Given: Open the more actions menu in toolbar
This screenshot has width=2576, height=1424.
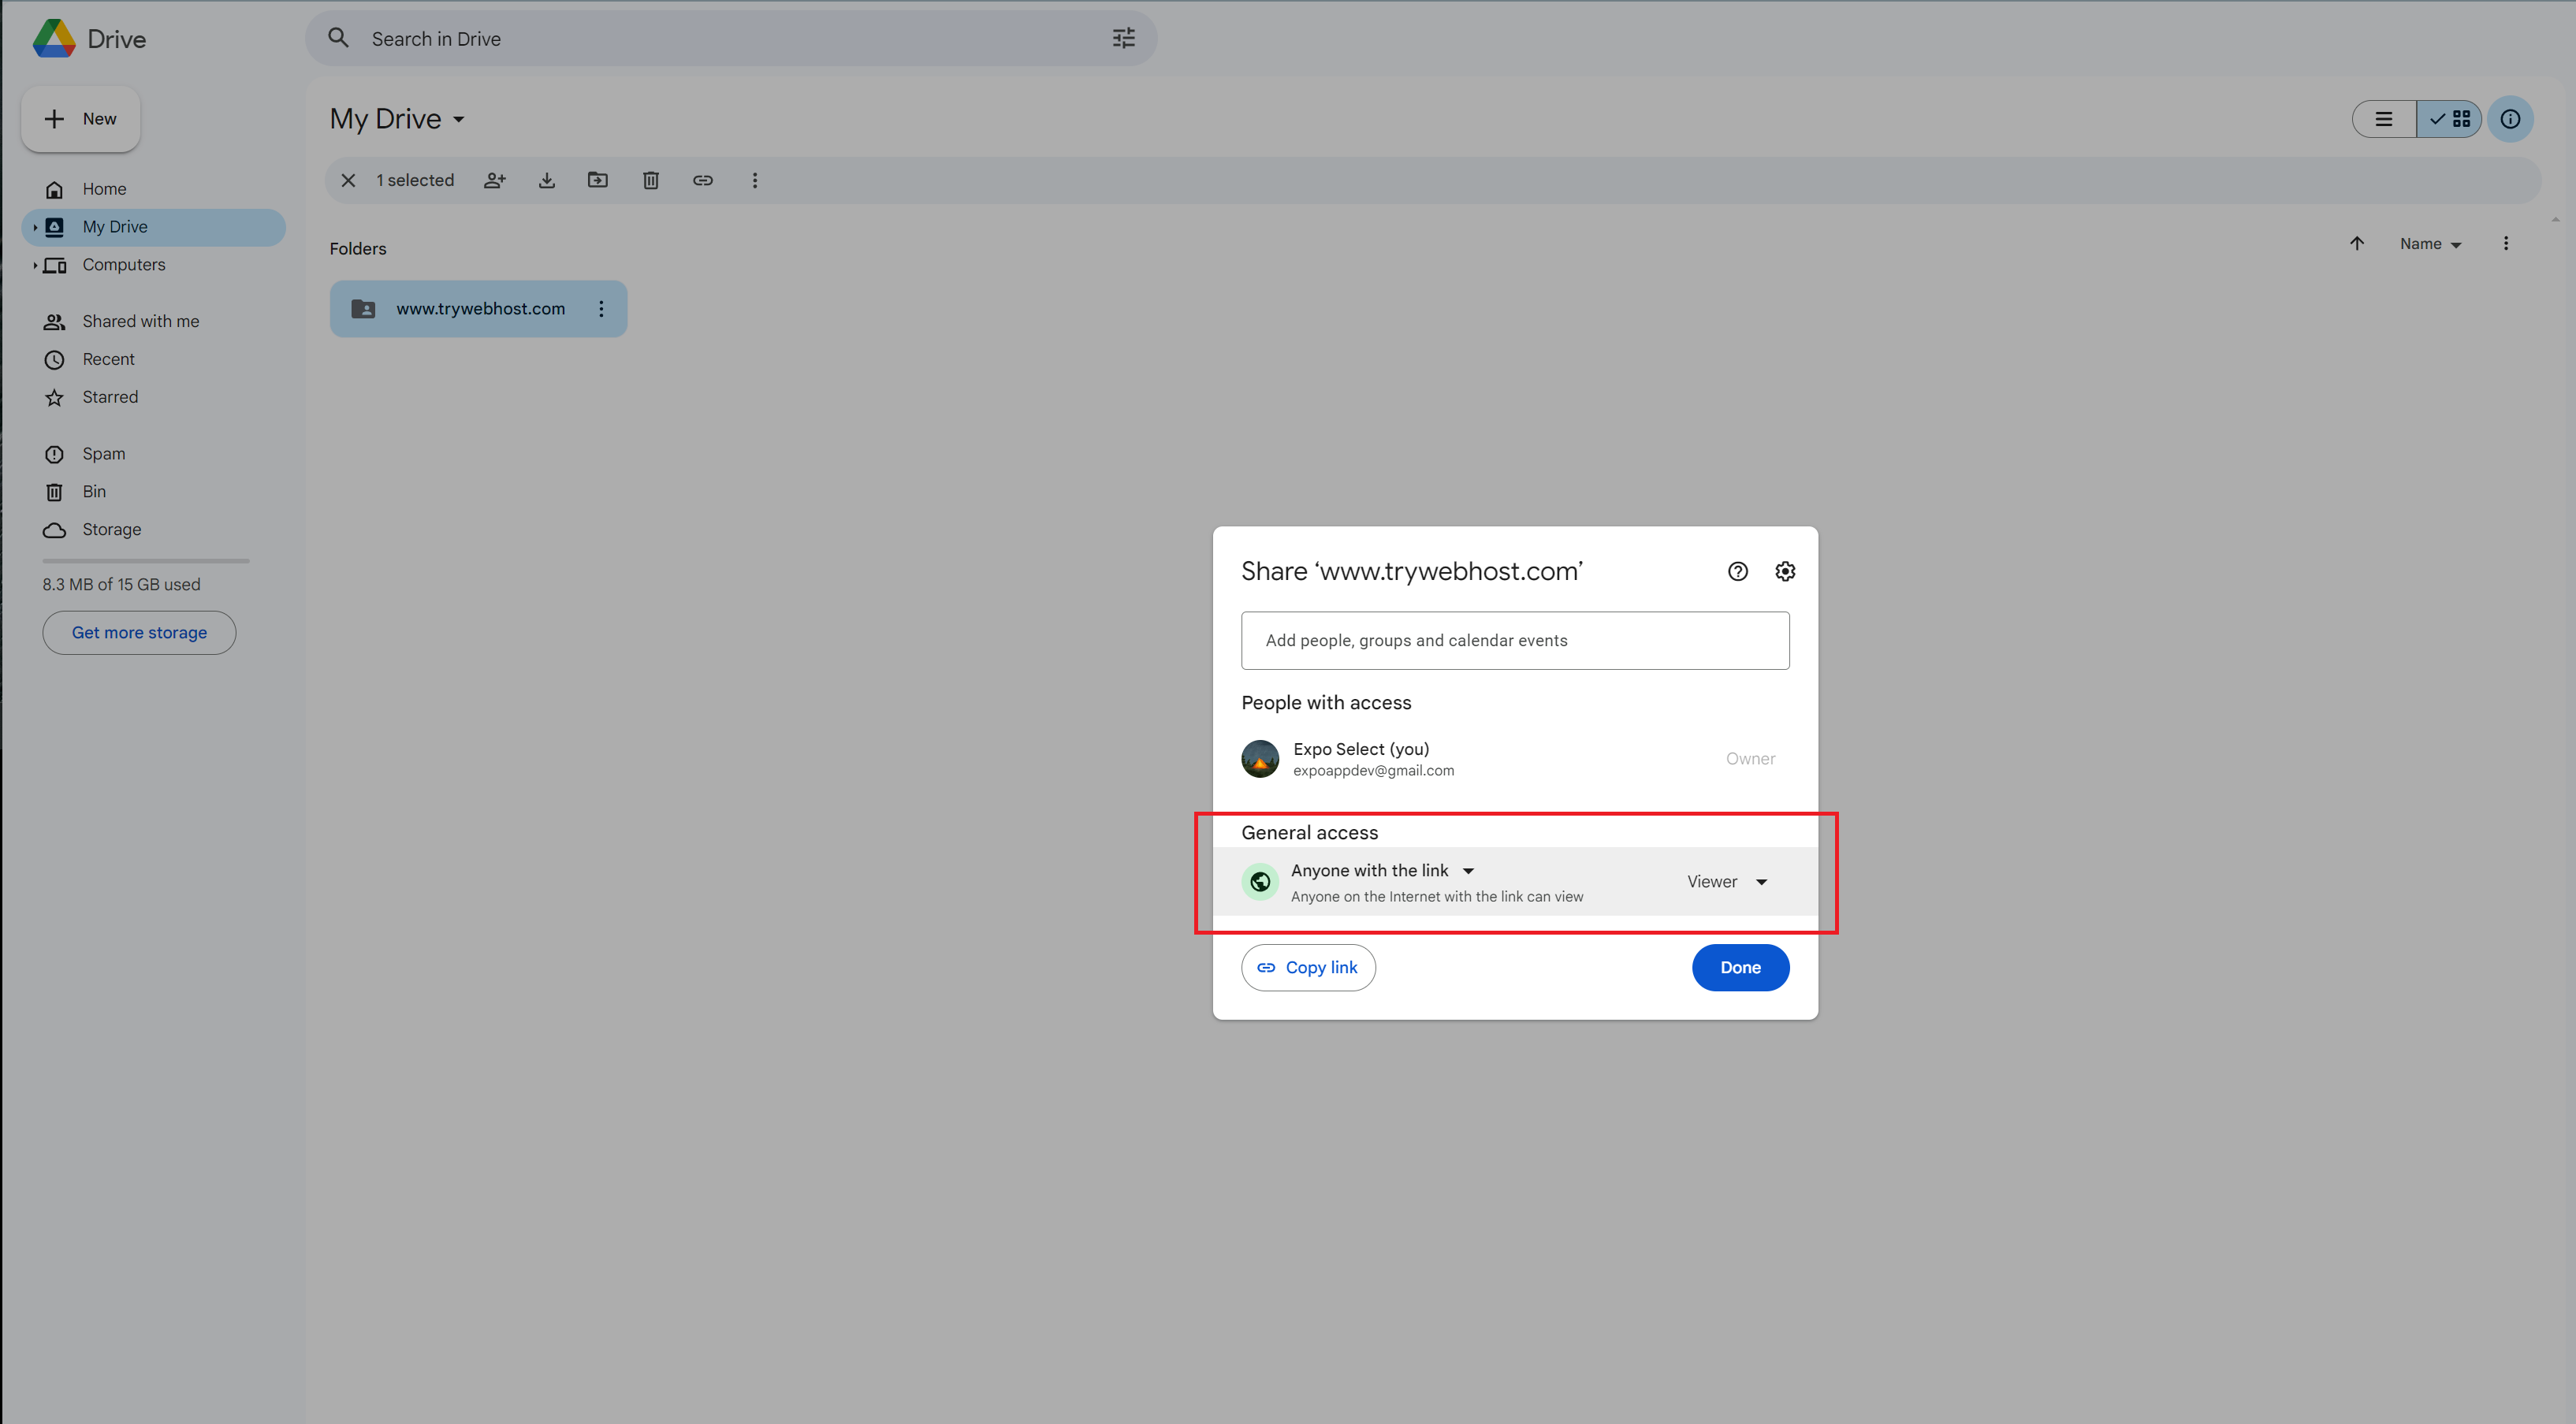Looking at the screenshot, I should coord(755,180).
